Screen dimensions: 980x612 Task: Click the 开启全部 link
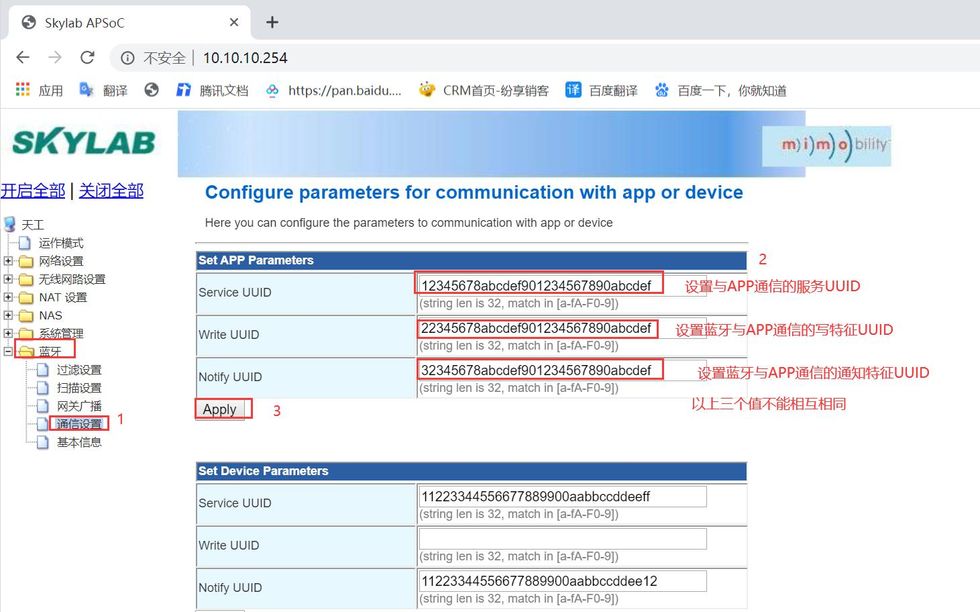click(33, 189)
